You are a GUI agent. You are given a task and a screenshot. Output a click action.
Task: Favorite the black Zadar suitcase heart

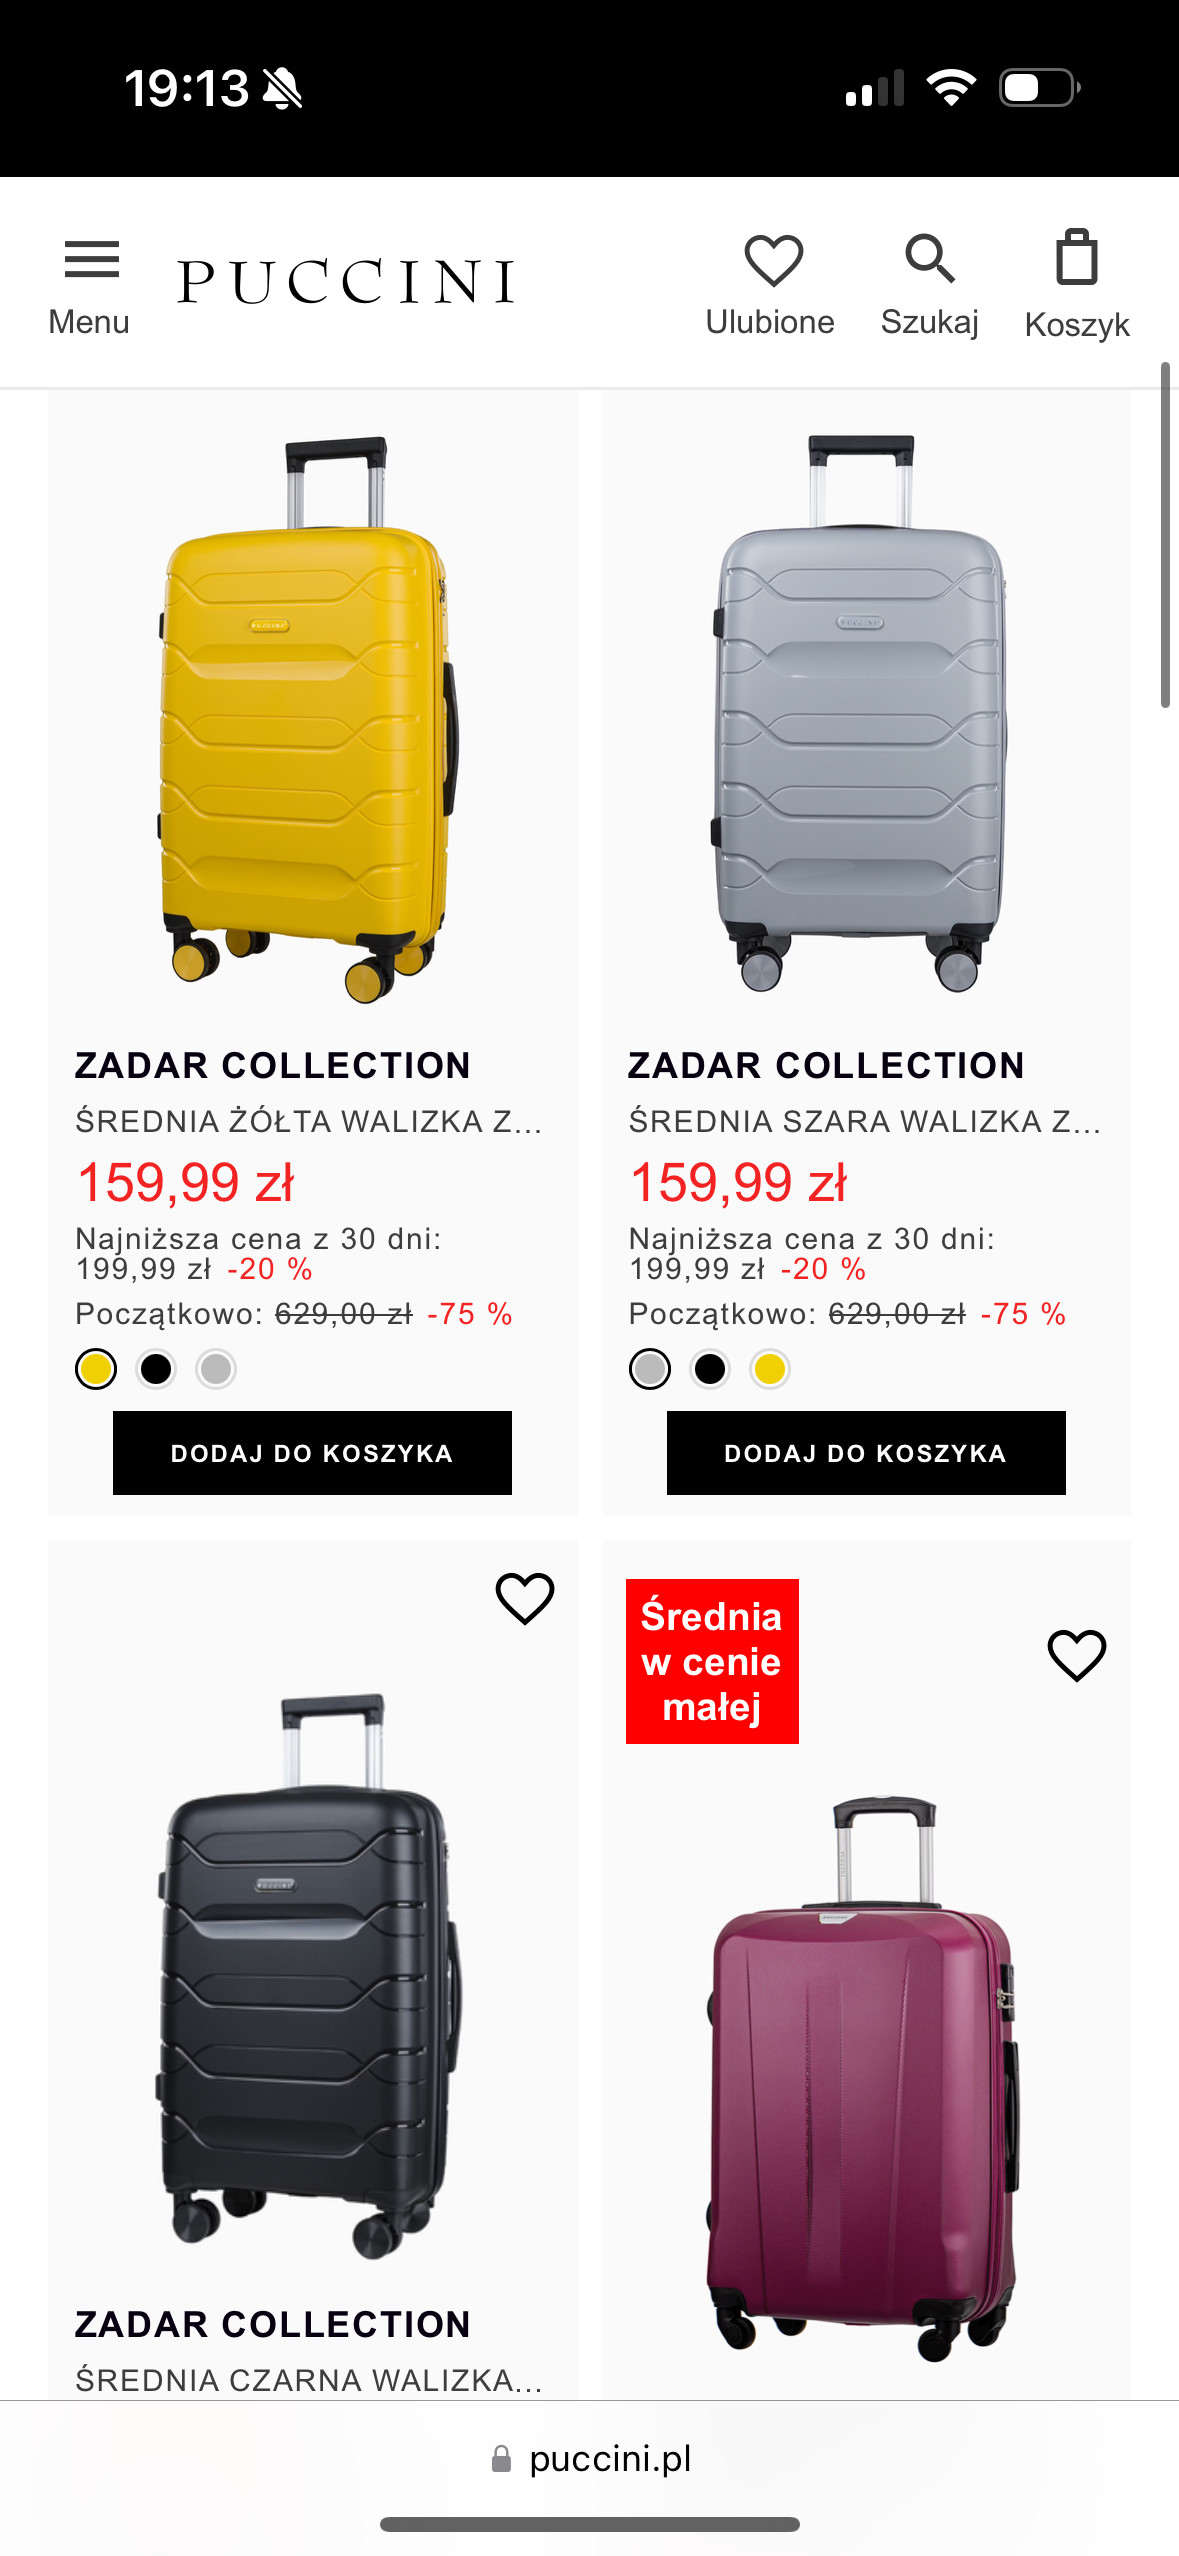(525, 1598)
